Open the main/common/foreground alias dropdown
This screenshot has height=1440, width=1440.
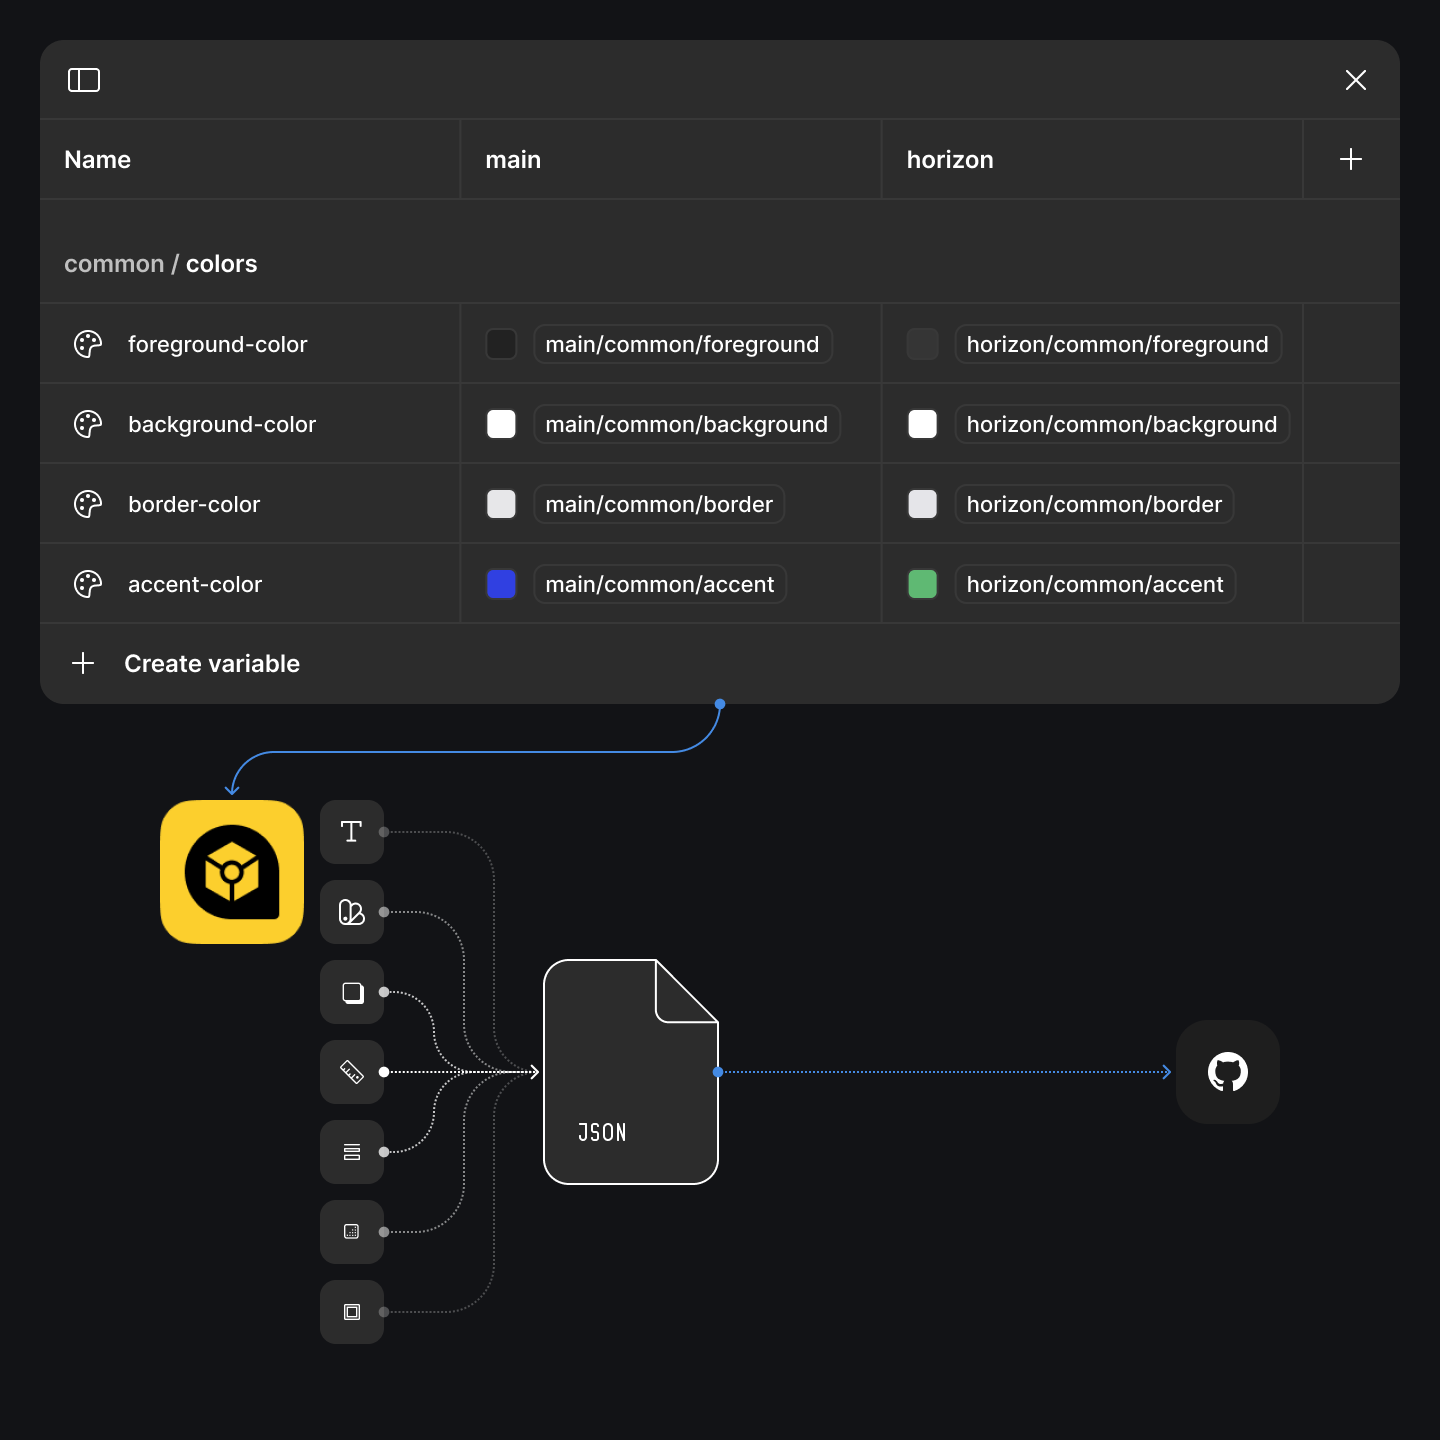[x=682, y=343]
